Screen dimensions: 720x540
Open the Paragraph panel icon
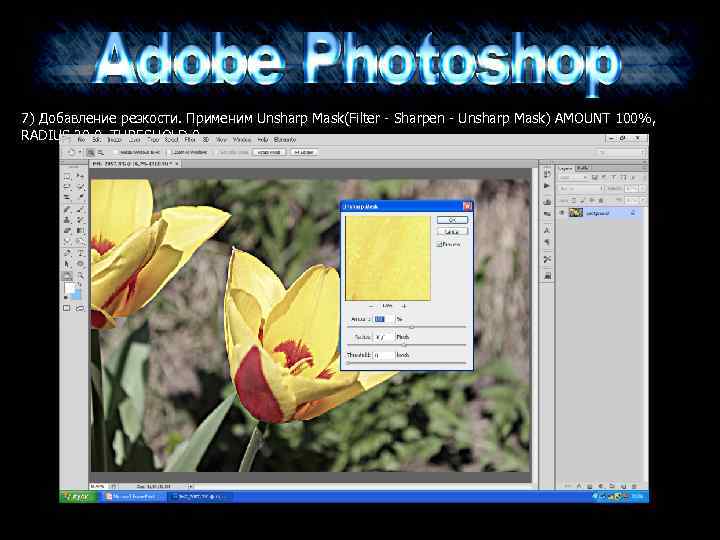[547, 242]
